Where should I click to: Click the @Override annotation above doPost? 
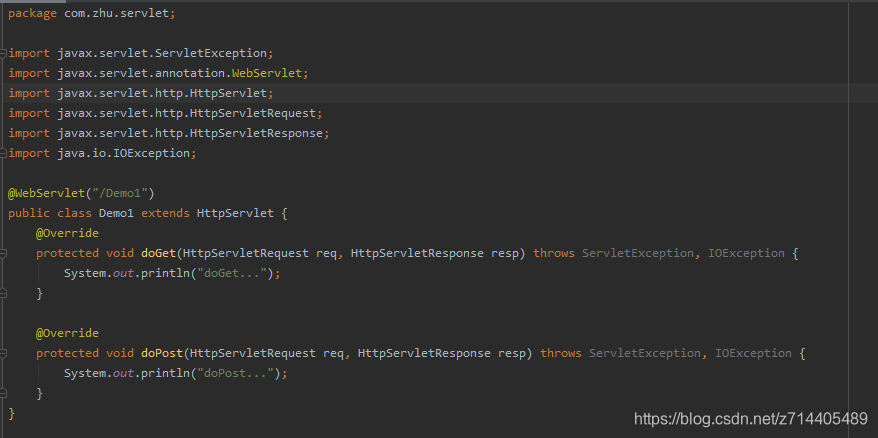(68, 333)
